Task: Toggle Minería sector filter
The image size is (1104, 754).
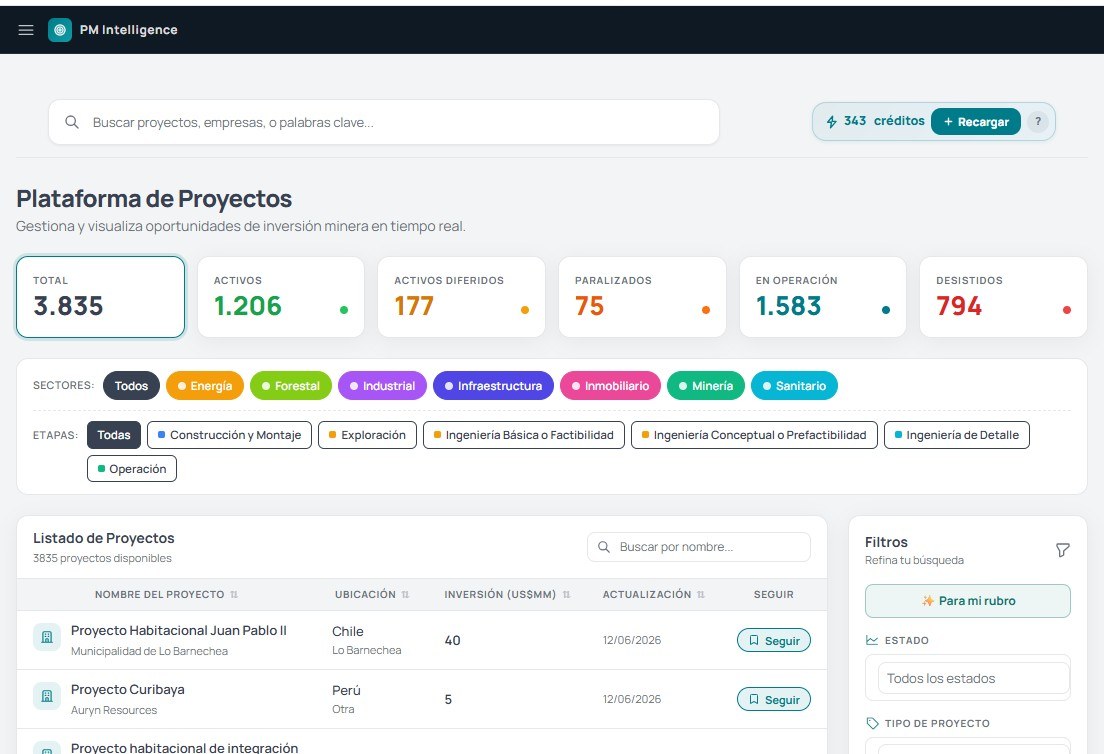Action: tap(705, 386)
